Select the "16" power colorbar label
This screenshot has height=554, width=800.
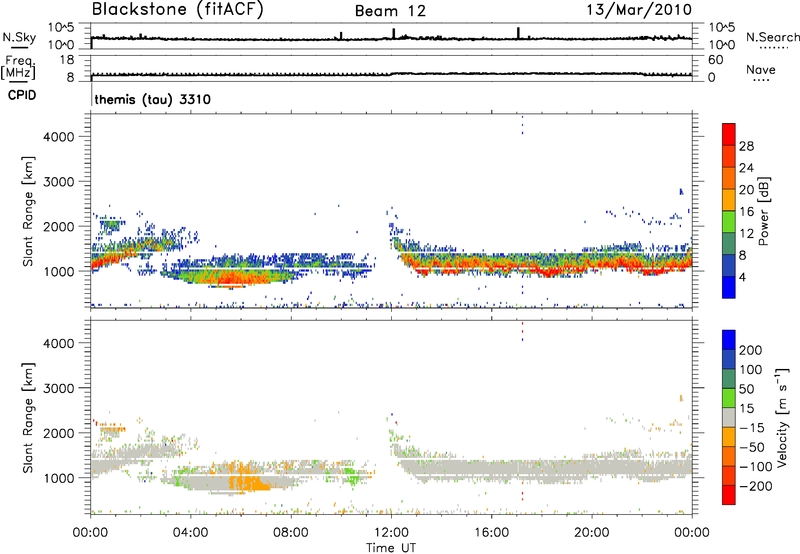pos(746,212)
